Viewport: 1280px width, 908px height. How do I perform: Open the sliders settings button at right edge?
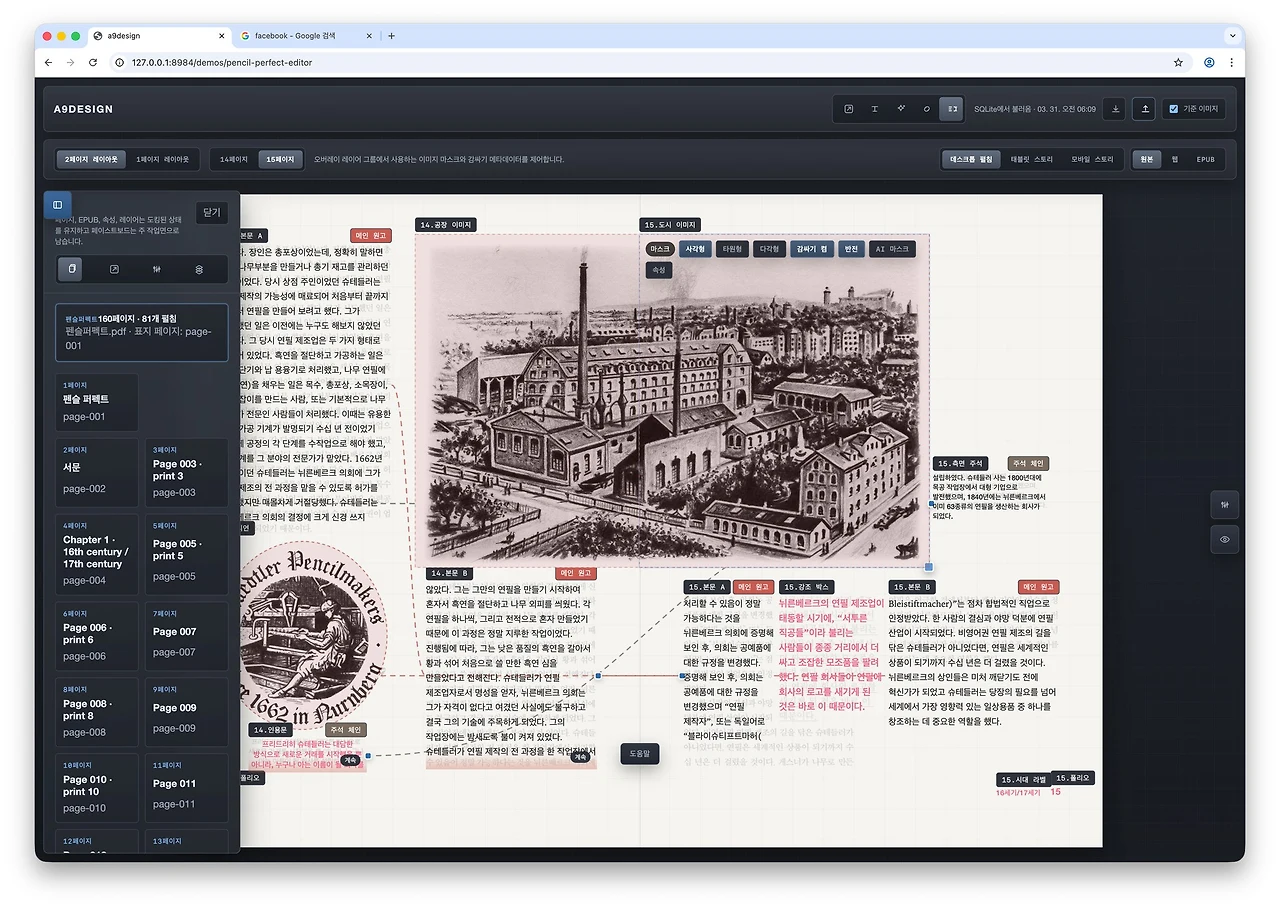tap(1224, 505)
